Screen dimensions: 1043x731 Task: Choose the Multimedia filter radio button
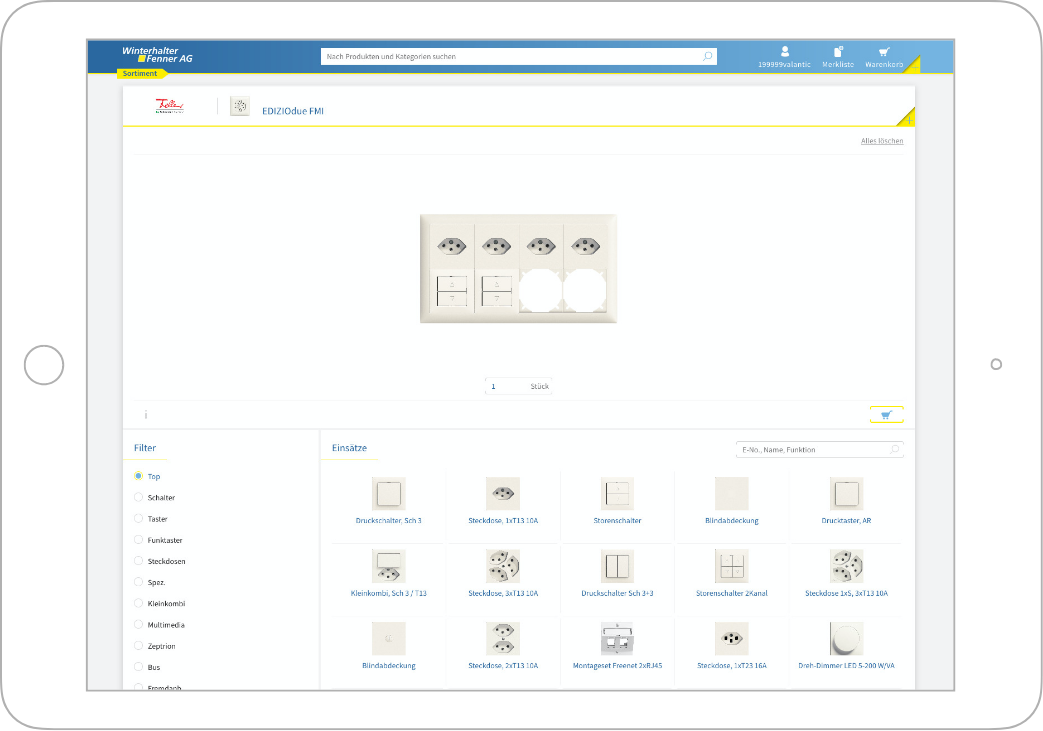click(x=139, y=625)
